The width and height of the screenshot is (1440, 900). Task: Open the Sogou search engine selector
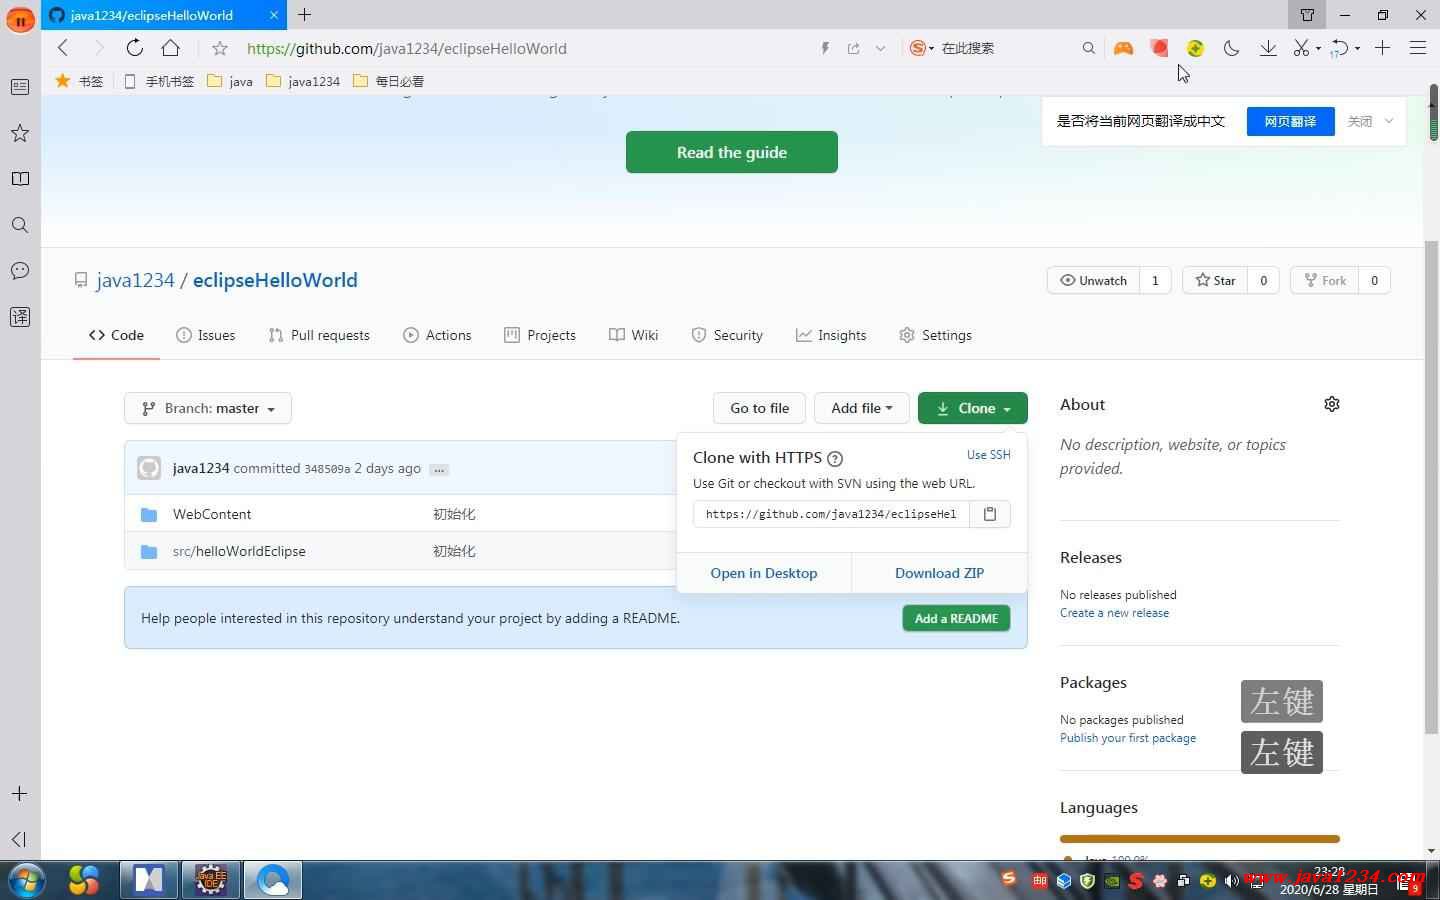[921, 48]
